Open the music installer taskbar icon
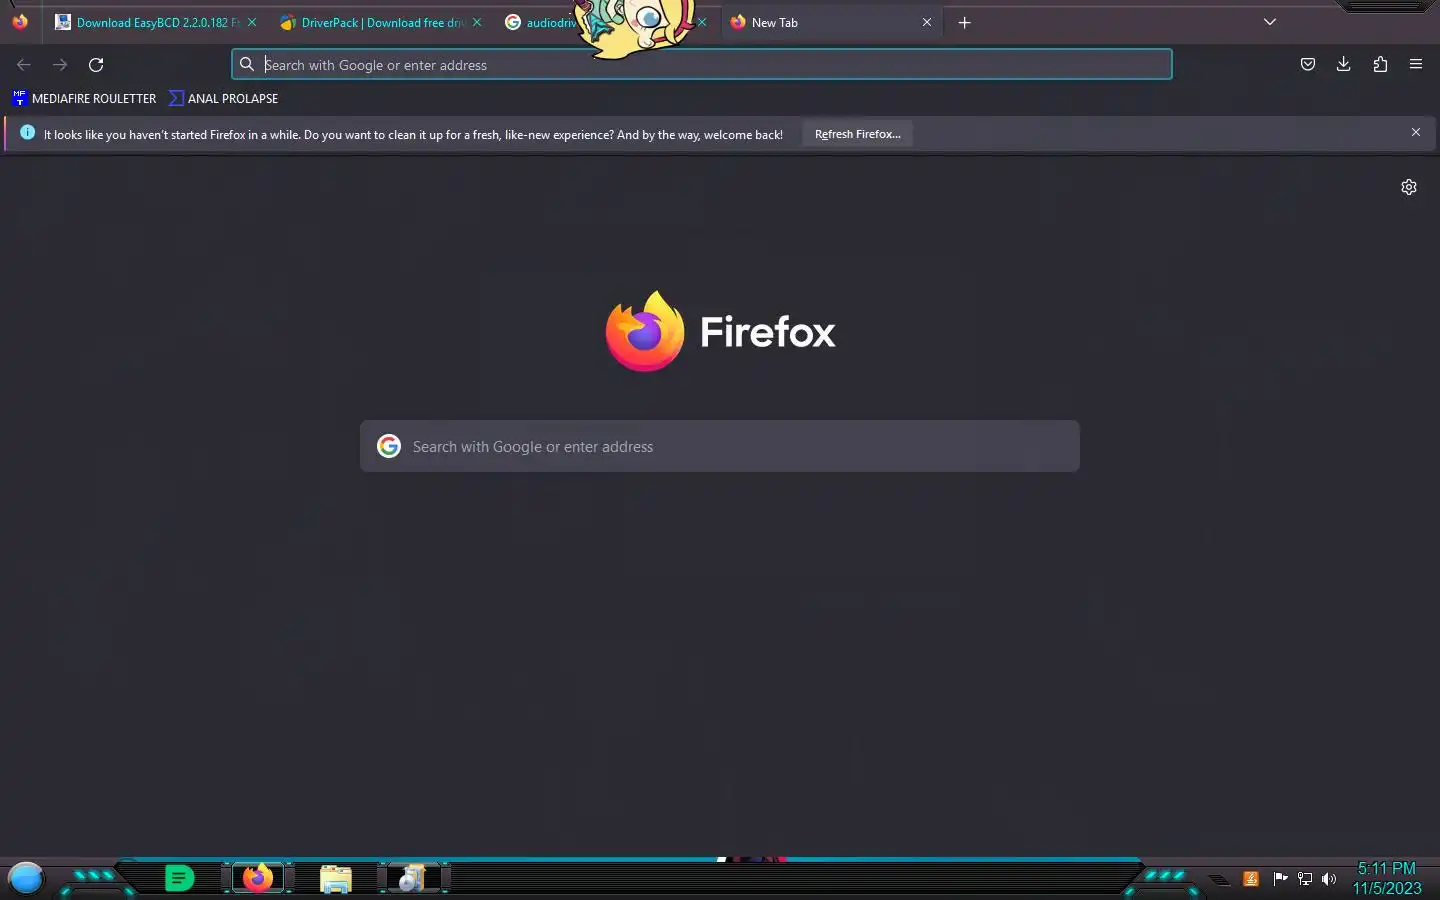This screenshot has width=1440, height=900. [x=411, y=879]
